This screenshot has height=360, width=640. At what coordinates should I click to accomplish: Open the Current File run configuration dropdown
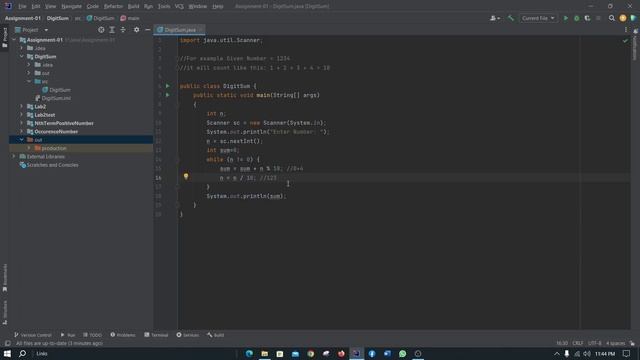click(538, 18)
